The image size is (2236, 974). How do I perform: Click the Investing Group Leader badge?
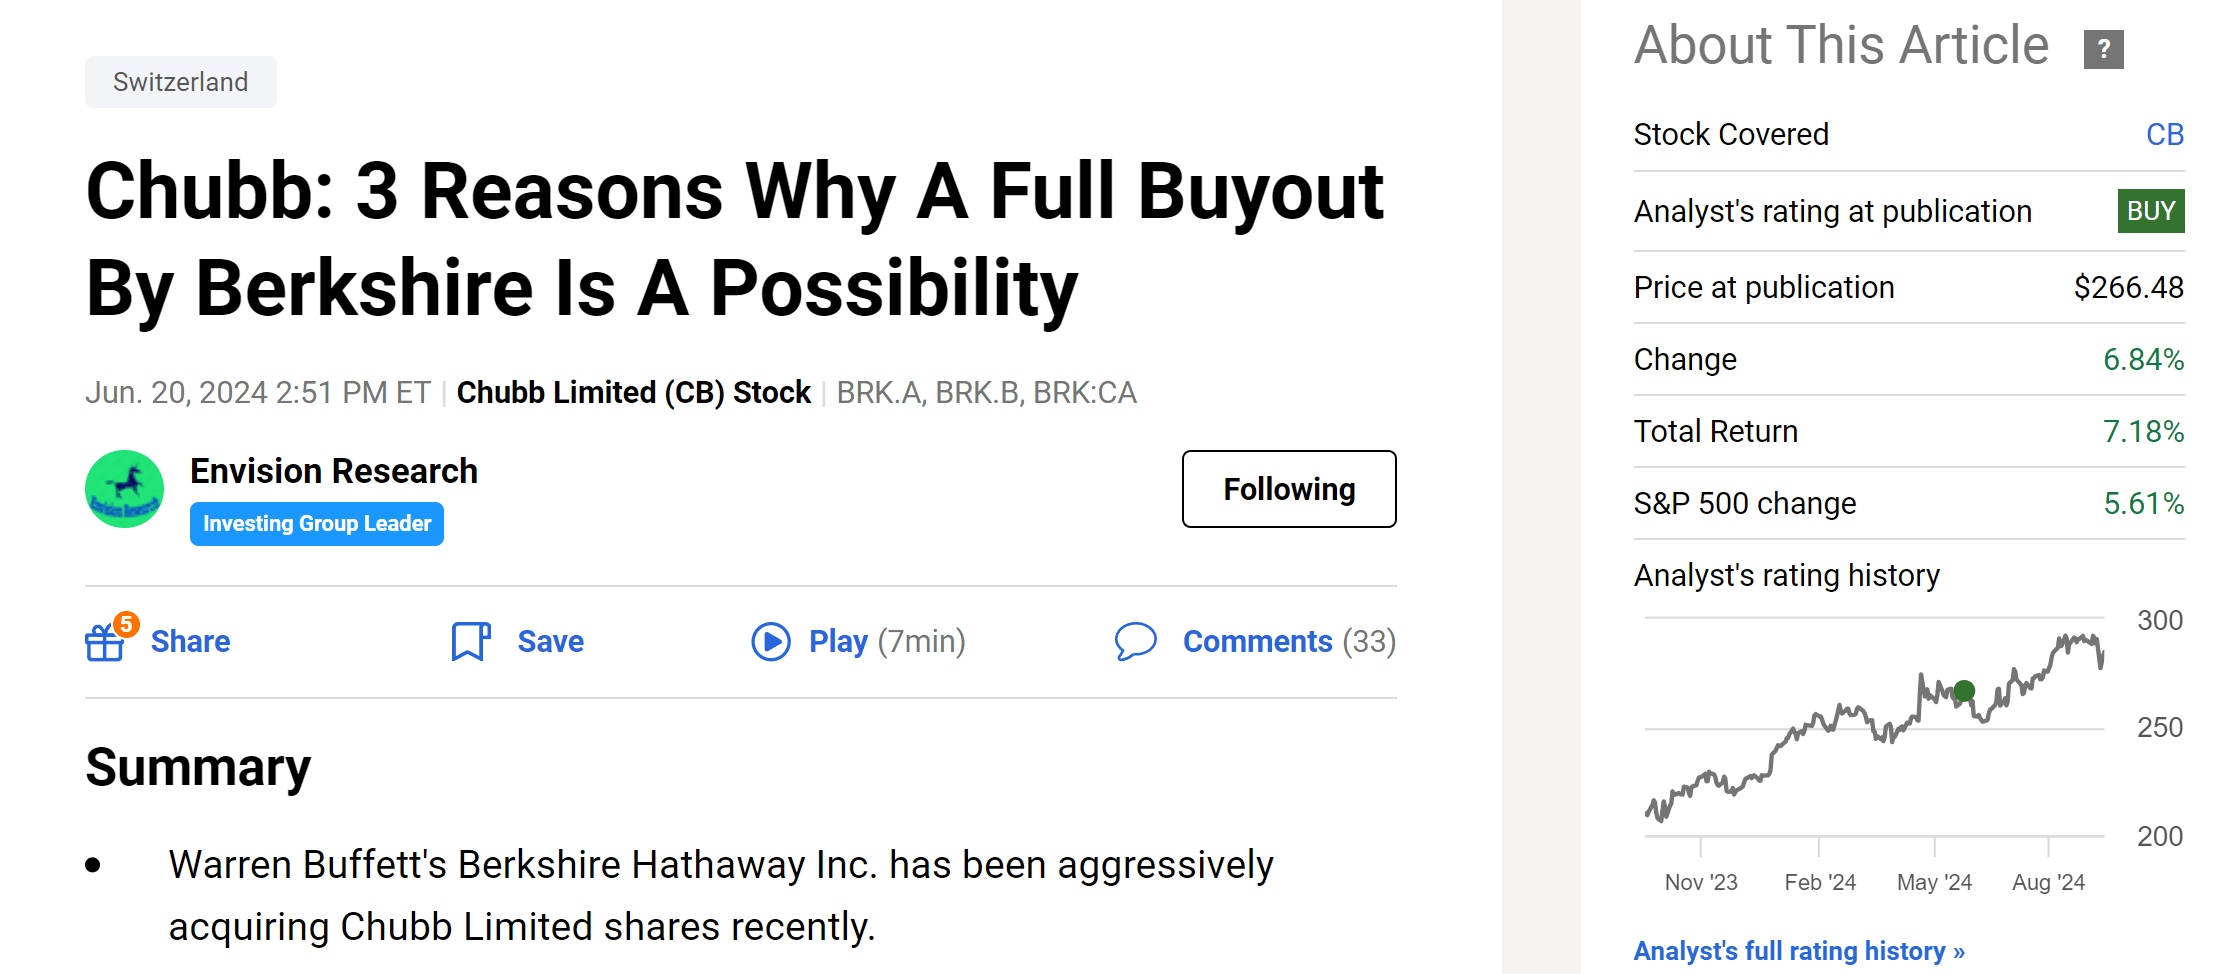tap(316, 523)
